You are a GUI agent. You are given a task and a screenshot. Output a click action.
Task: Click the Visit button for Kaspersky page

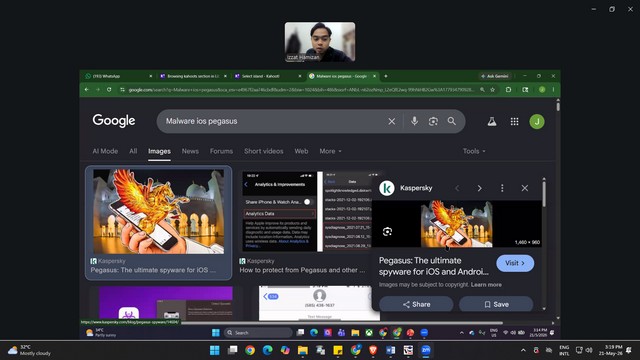click(x=515, y=263)
